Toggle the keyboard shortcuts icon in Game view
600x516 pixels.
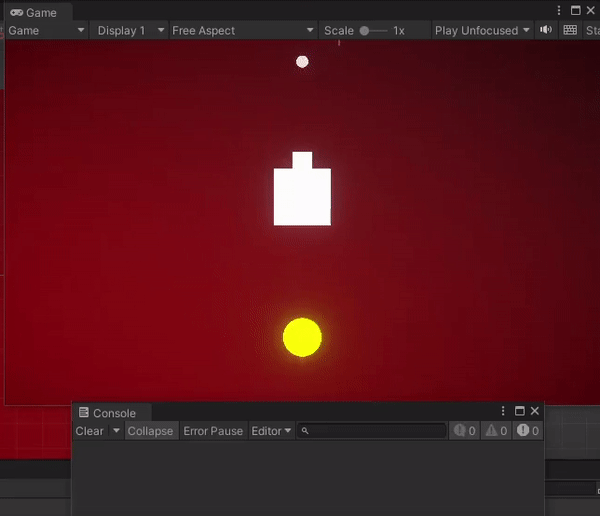tap(570, 30)
